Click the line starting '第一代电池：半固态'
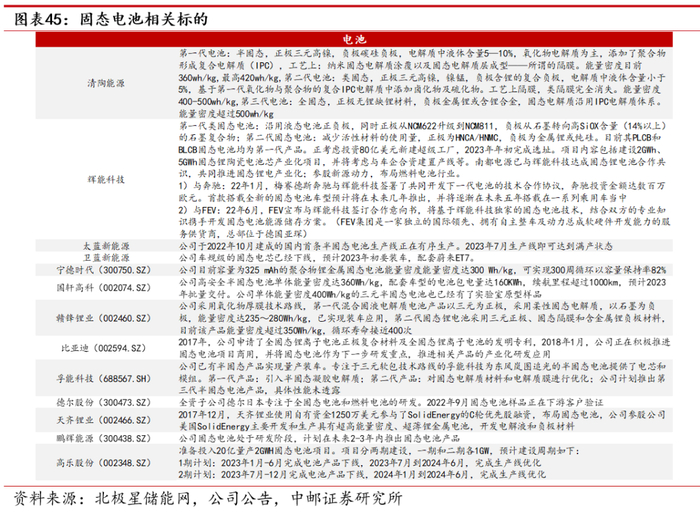This screenshot has width=700, height=517. [x=422, y=53]
